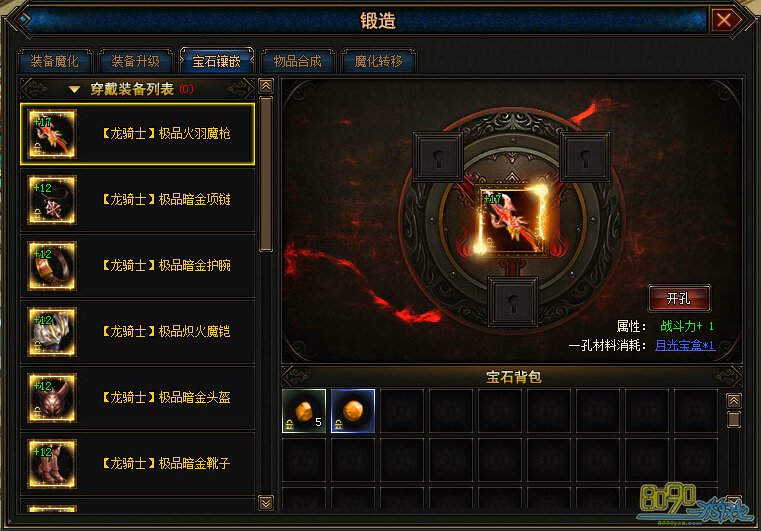The image size is (761, 531).
Task: Click the top-right locked gem socket
Action: pyautogui.click(x=585, y=157)
